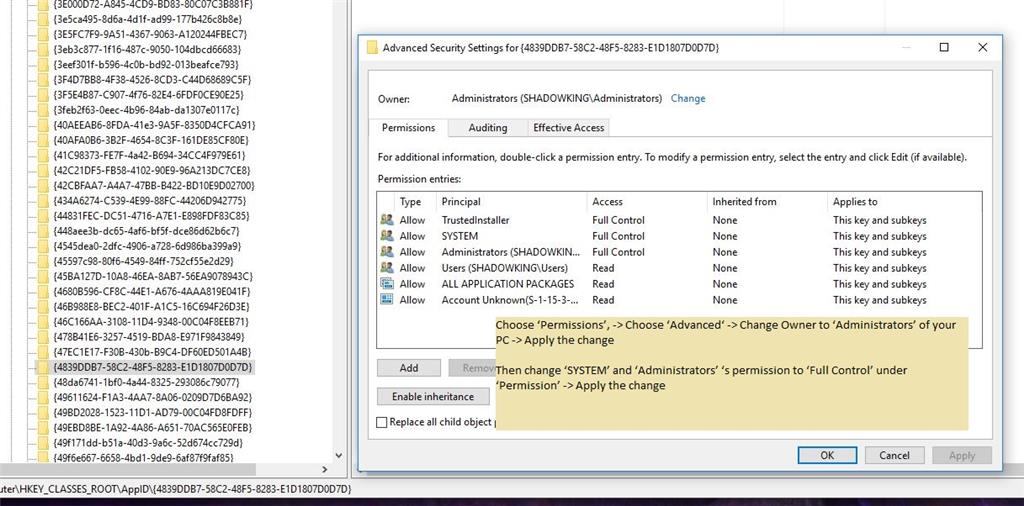Screen dimensions: 1024x506
Task: Sort by the Principal column header
Action: point(512,202)
